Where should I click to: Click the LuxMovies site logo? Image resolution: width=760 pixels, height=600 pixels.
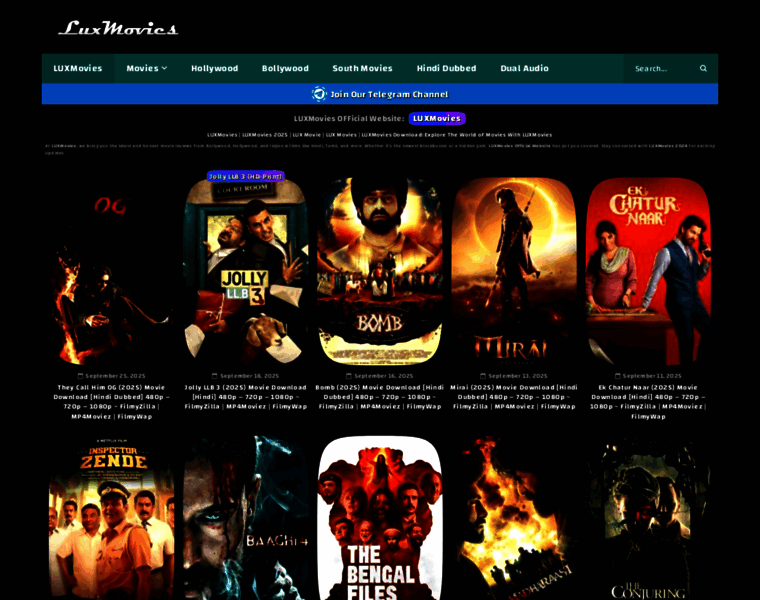point(118,28)
